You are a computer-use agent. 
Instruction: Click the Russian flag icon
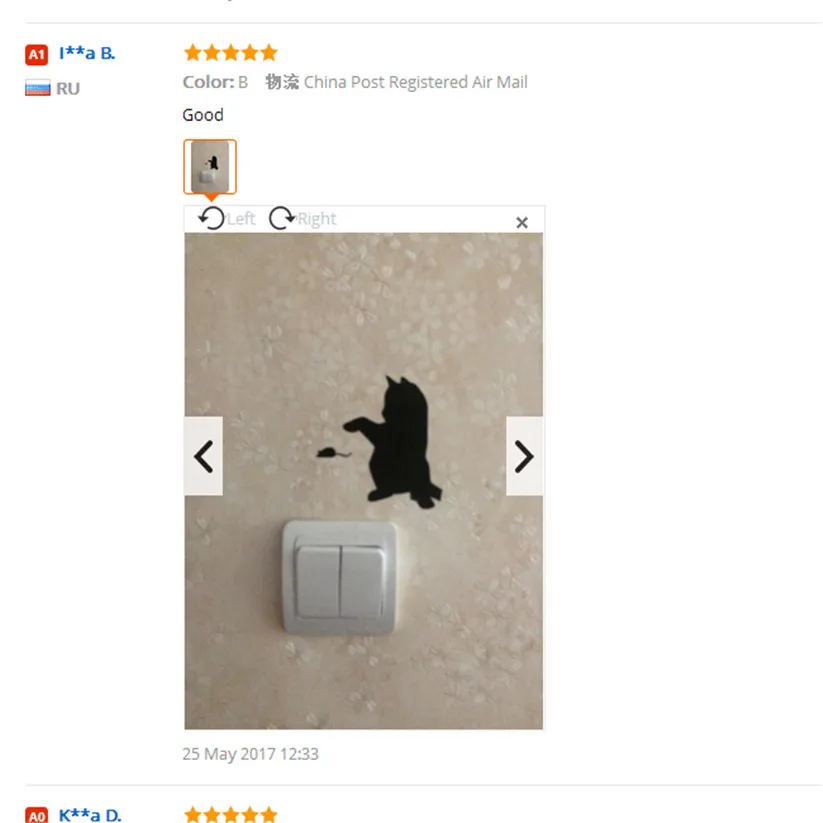[38, 88]
